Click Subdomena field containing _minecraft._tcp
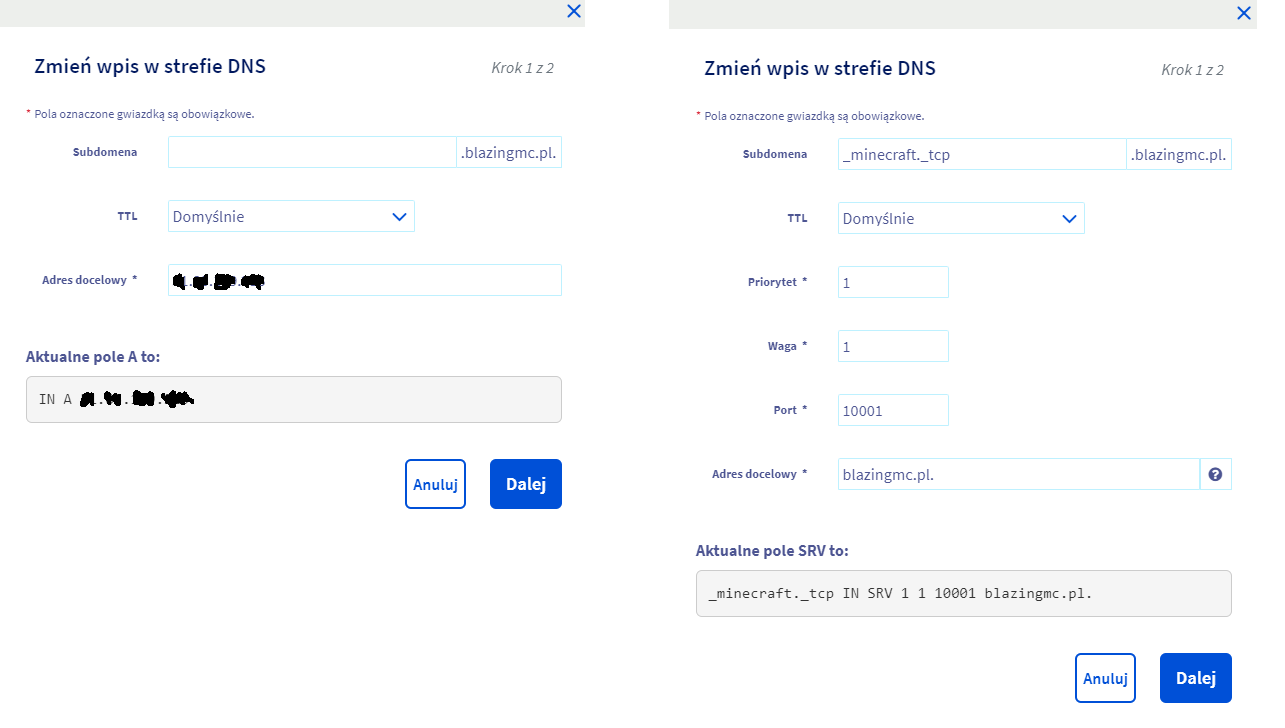Viewport: 1285px width, 728px height. click(x=982, y=155)
